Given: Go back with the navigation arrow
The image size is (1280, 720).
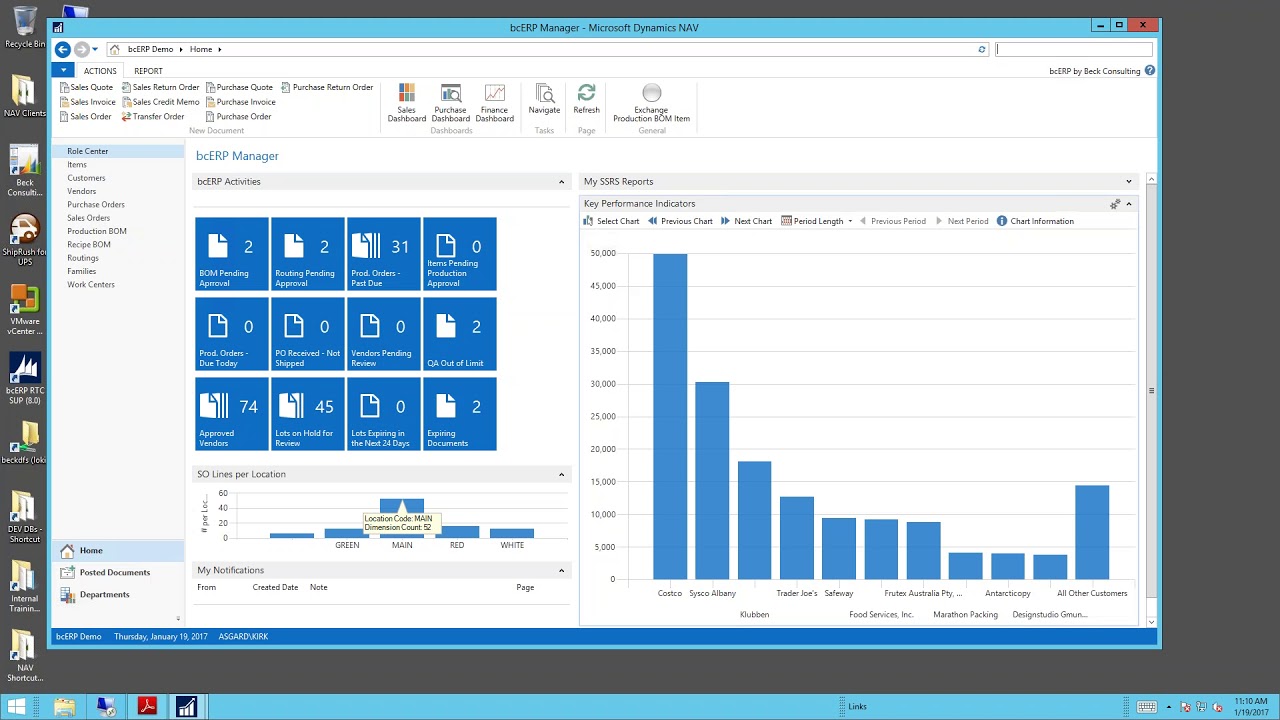Looking at the screenshot, I should click(63, 49).
